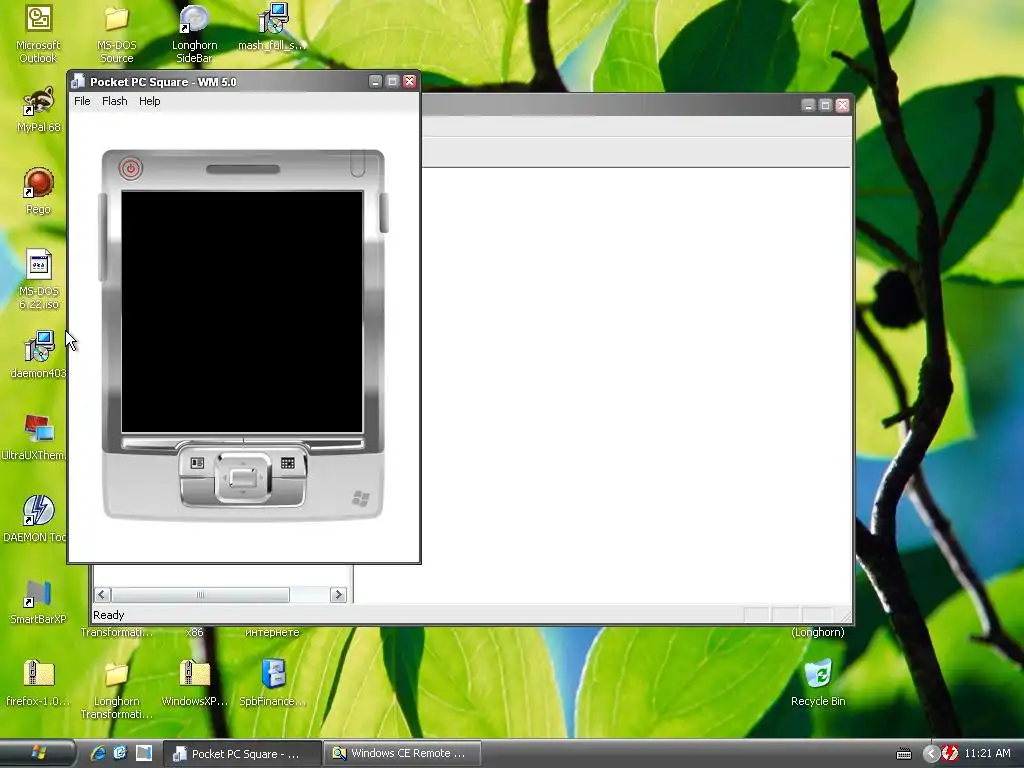Screen dimensions: 1024x768
Task: Click the second Quick Launch browser icon
Action: point(120,753)
